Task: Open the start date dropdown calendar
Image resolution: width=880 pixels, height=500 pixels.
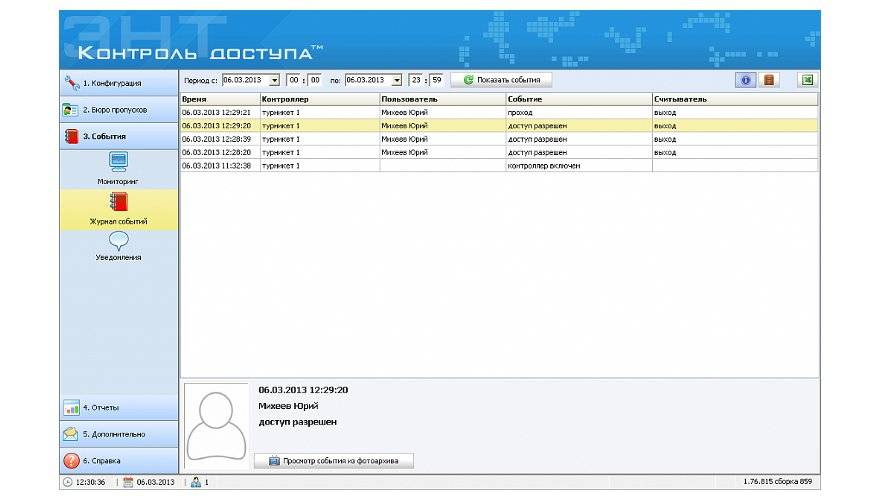Action: (275, 80)
